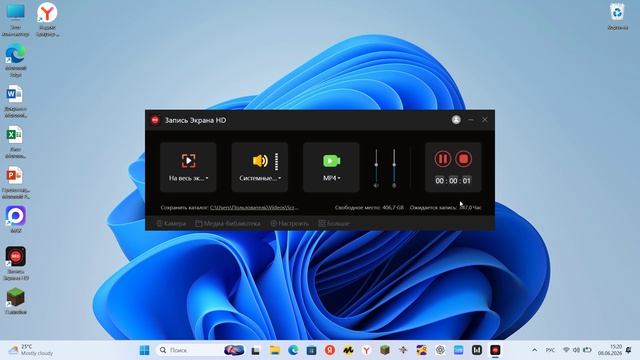Viewport: 640px width, 360px height.
Task: Open the save folder path link
Action: [x=254, y=207]
